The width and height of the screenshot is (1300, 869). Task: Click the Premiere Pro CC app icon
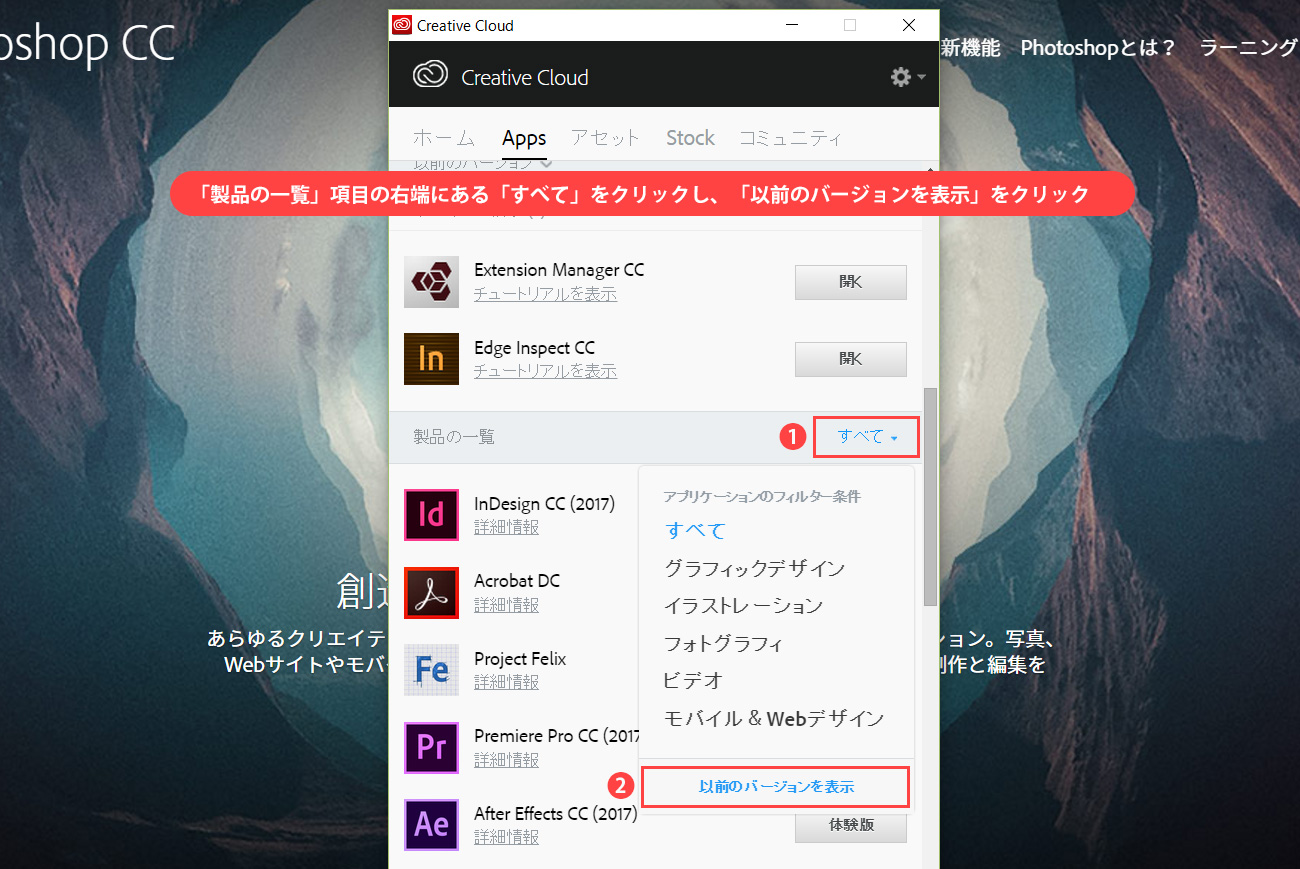click(431, 748)
